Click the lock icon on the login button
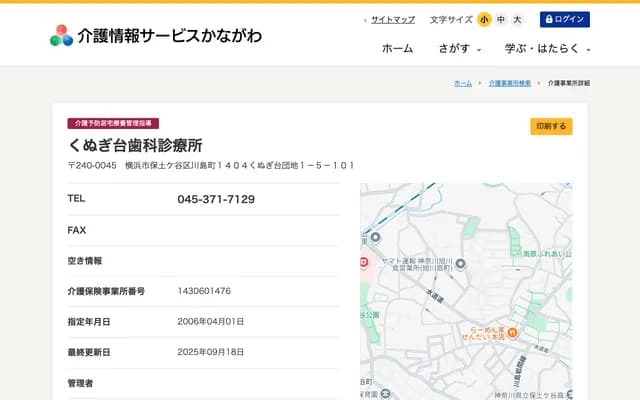640x400 pixels. pos(549,19)
